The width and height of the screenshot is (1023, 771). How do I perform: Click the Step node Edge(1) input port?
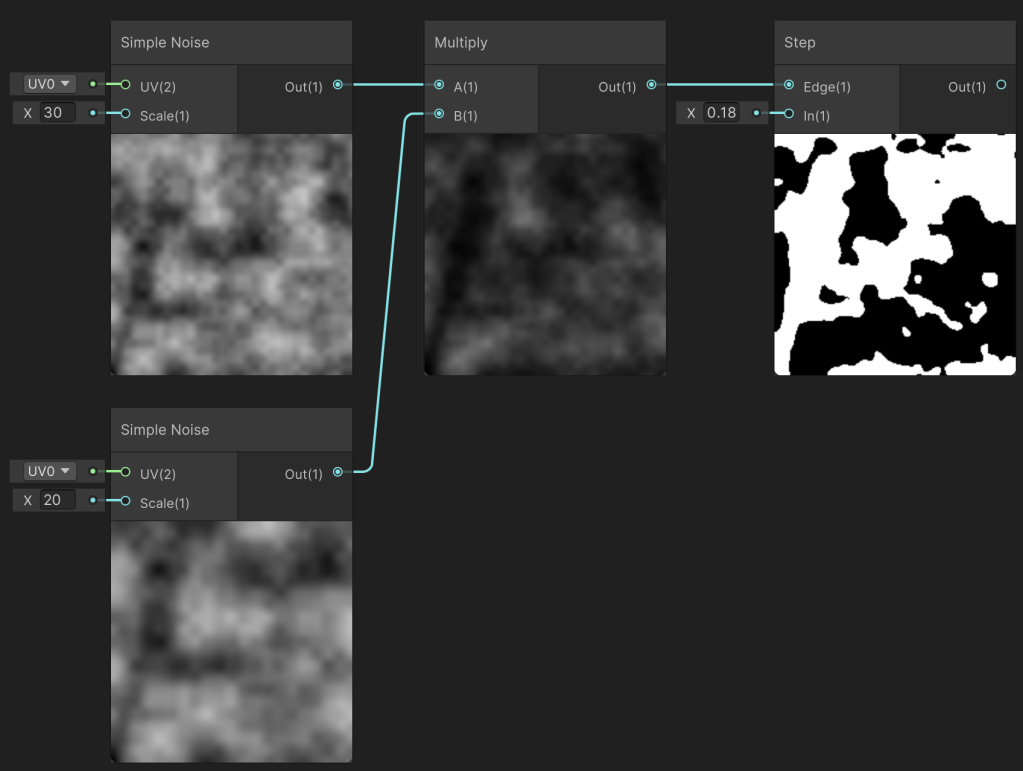pos(789,85)
